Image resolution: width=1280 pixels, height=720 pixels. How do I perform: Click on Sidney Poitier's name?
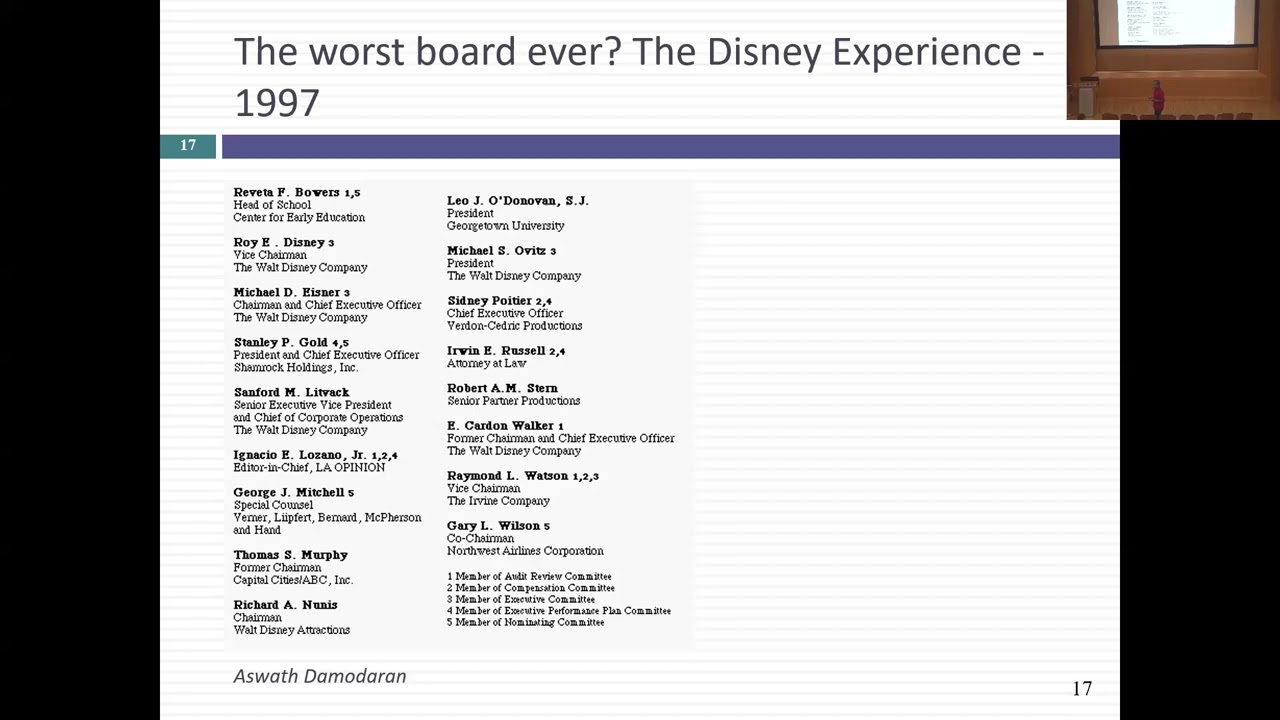point(490,301)
